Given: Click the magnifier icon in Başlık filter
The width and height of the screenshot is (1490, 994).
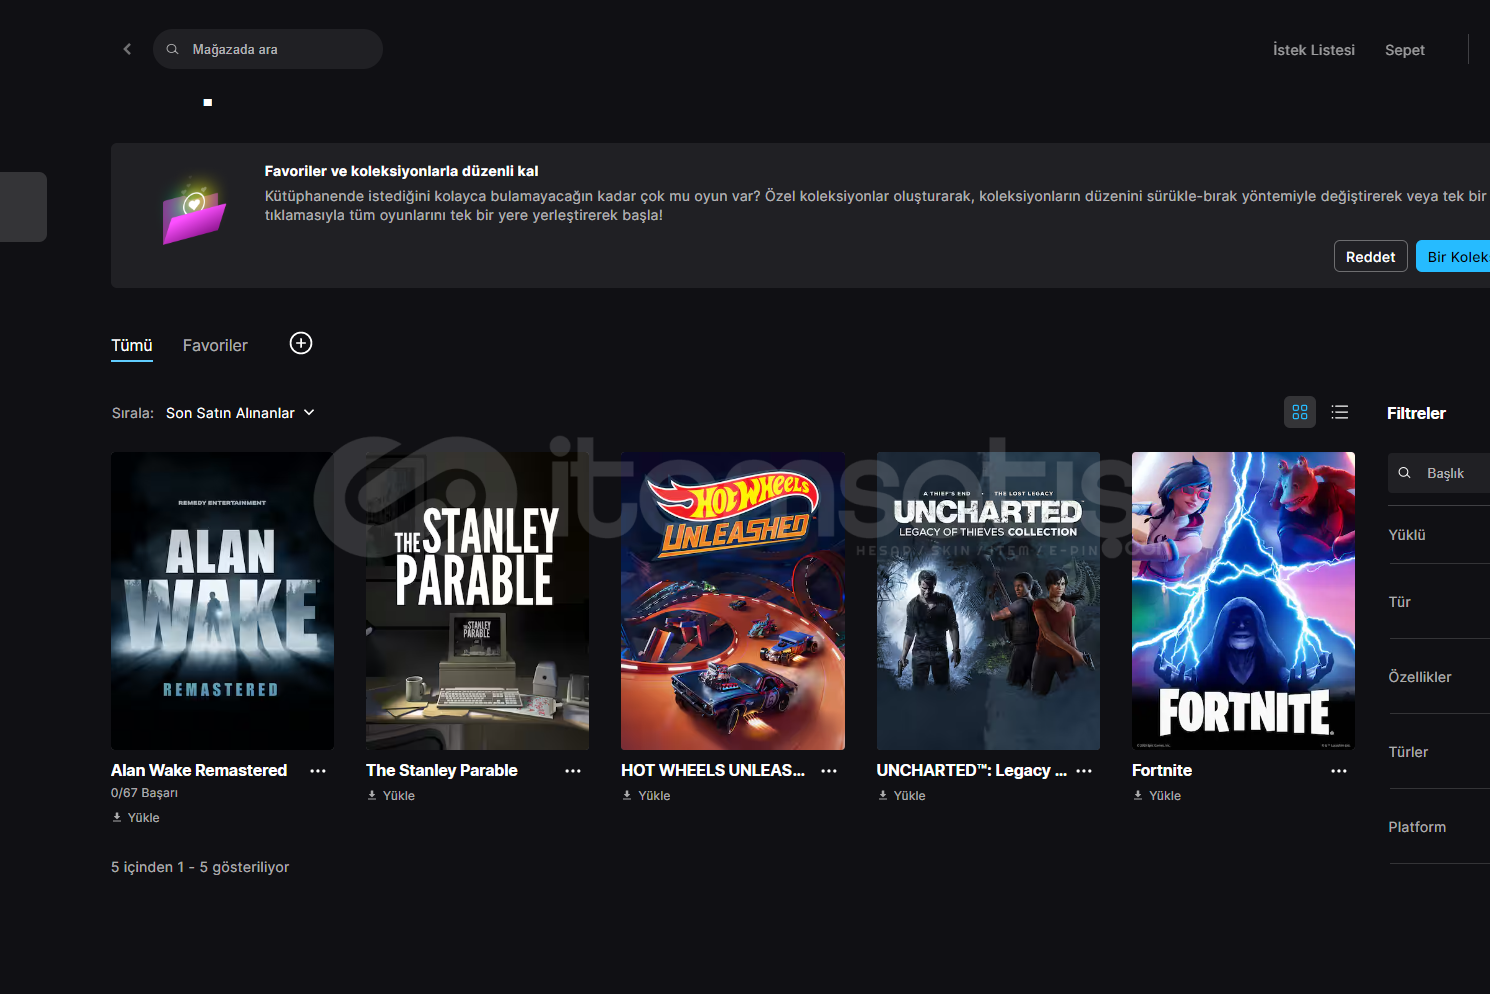Looking at the screenshot, I should pos(1405,473).
